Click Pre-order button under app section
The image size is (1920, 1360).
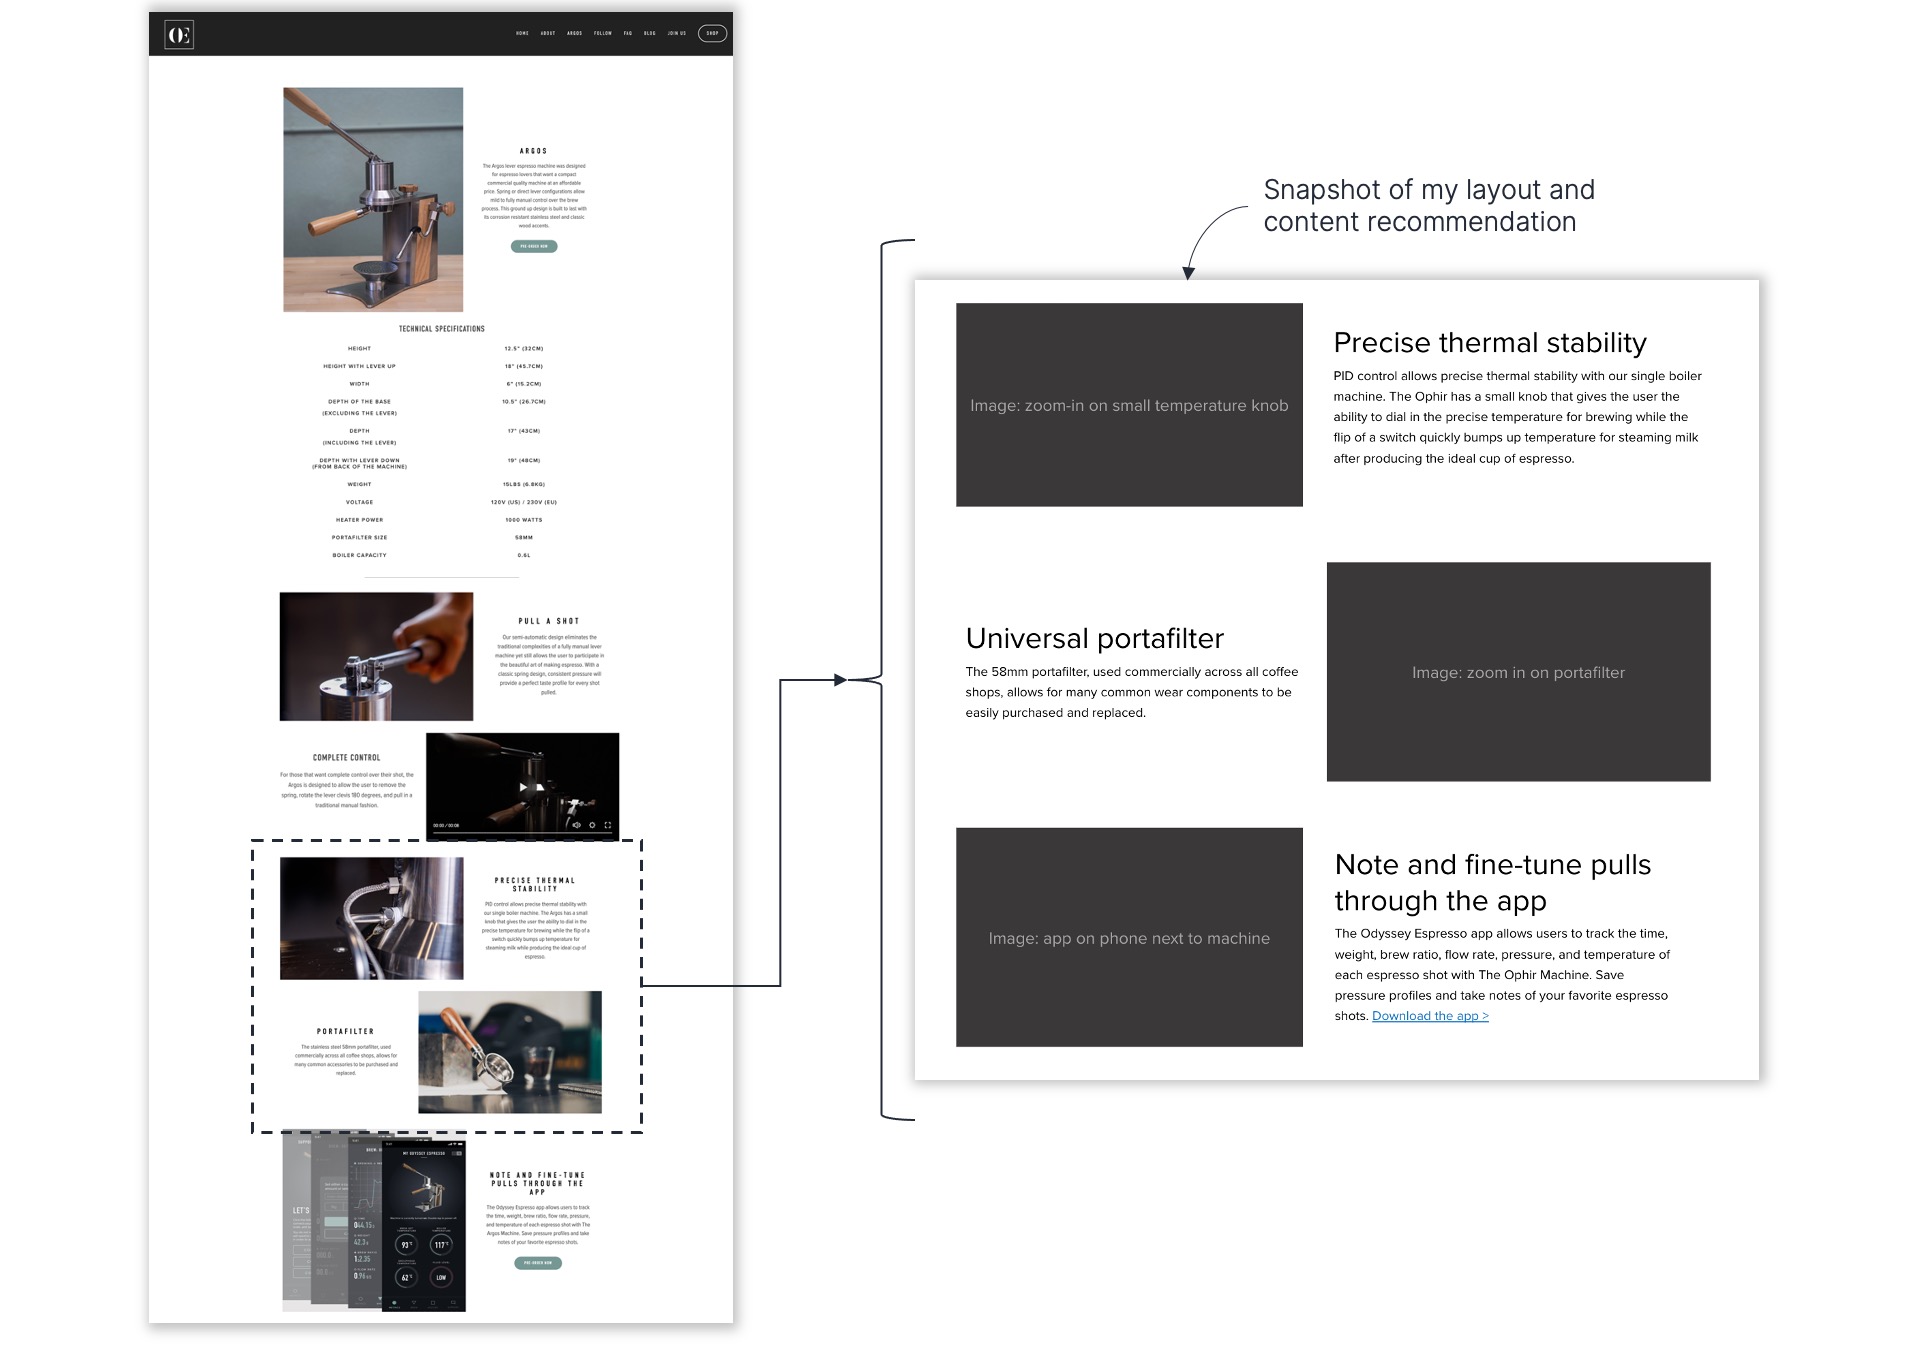click(538, 1263)
